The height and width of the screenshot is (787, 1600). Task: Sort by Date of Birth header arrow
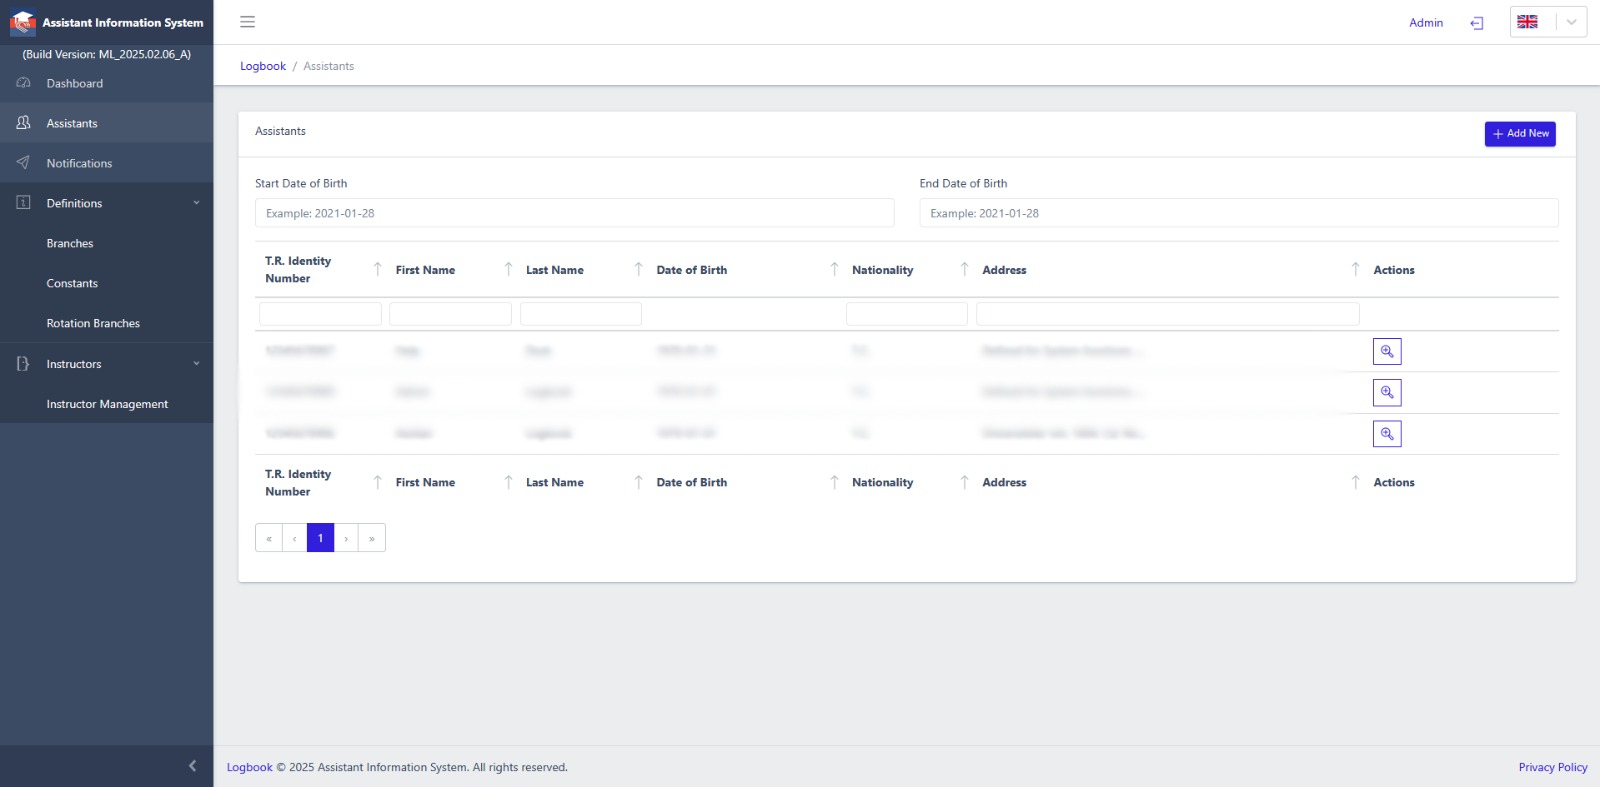[834, 269]
